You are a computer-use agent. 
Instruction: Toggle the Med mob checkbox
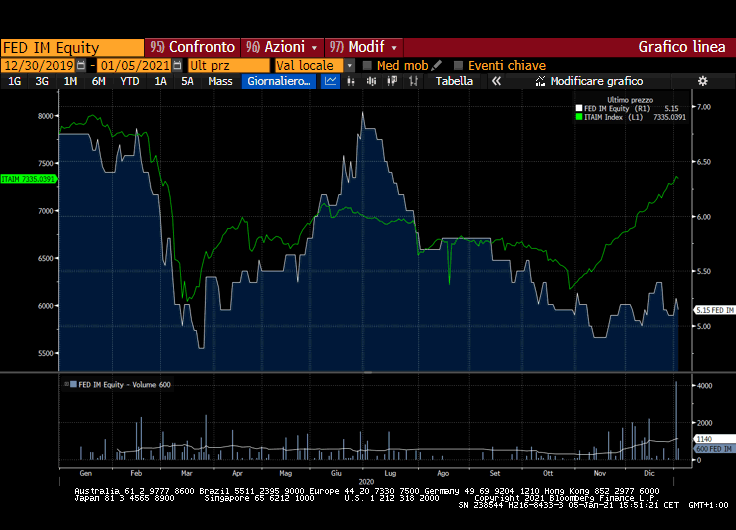tap(367, 65)
